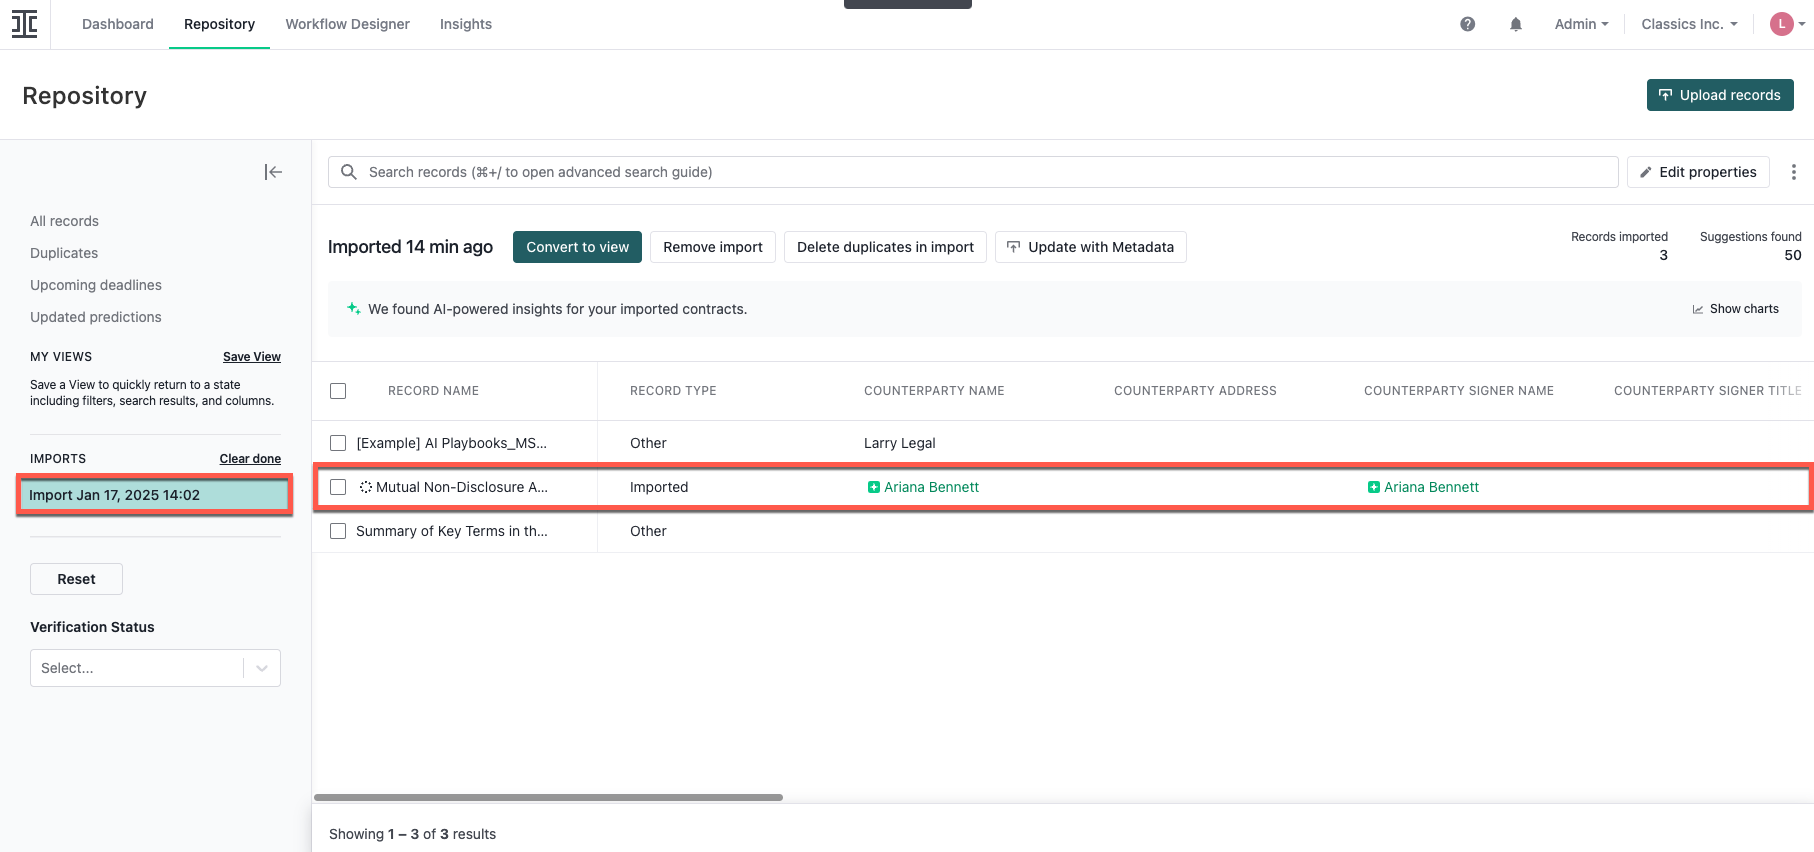Expand the Classics Inc. organization dropdown

(x=1689, y=24)
